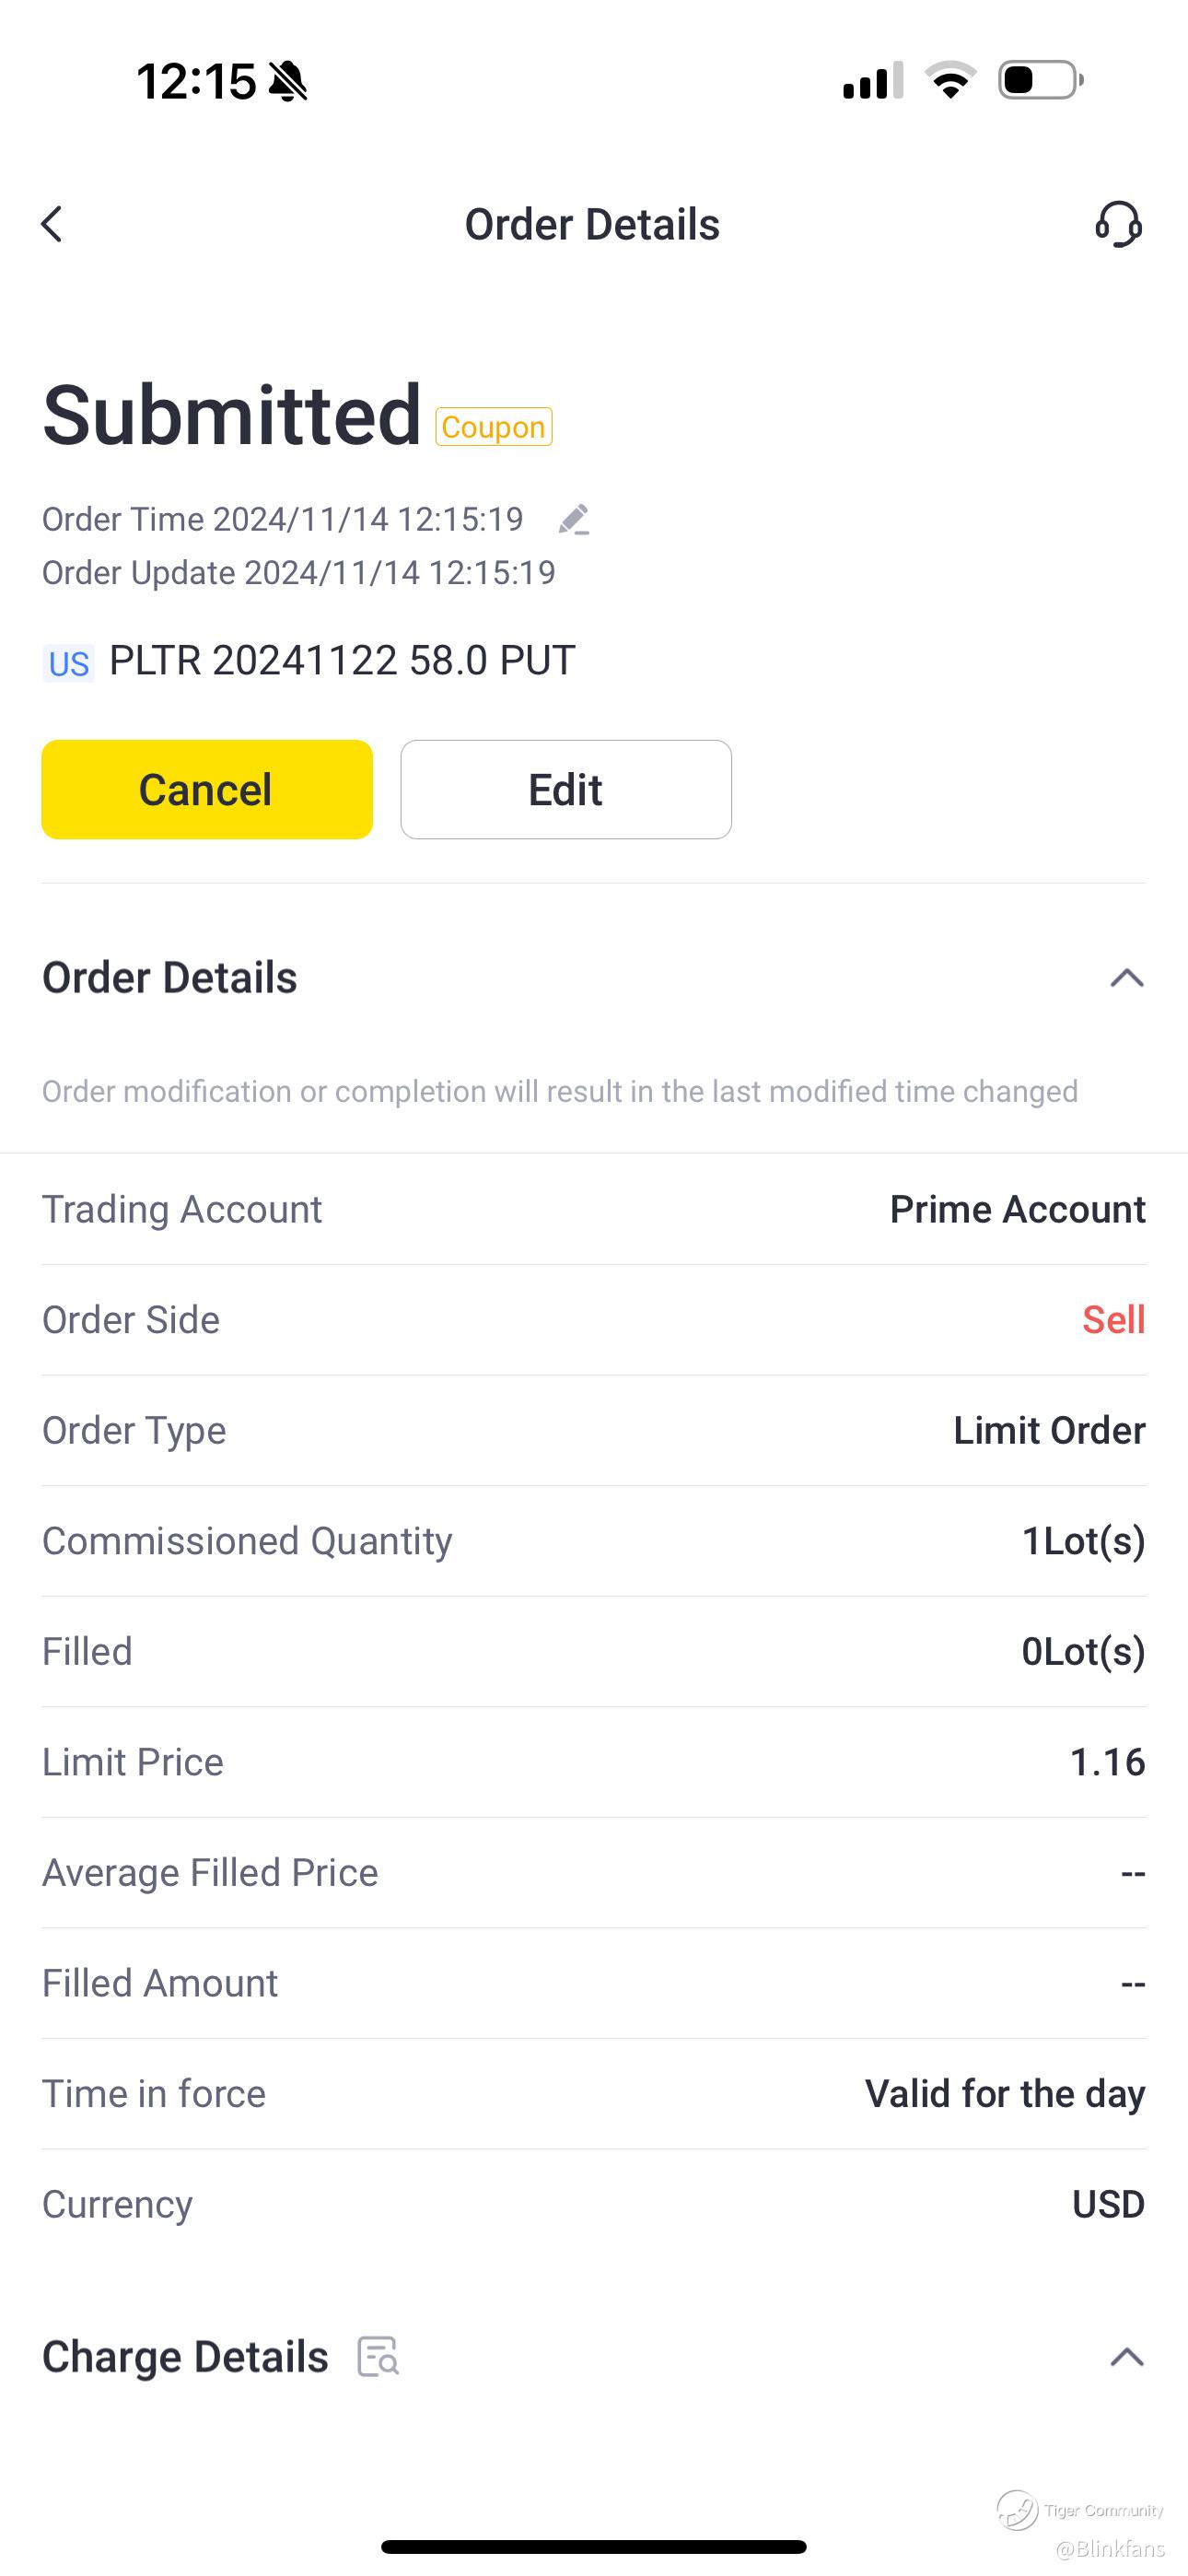Tap the pencil edit icon beside Order Time
This screenshot has height=2576, width=1188.
574,520
